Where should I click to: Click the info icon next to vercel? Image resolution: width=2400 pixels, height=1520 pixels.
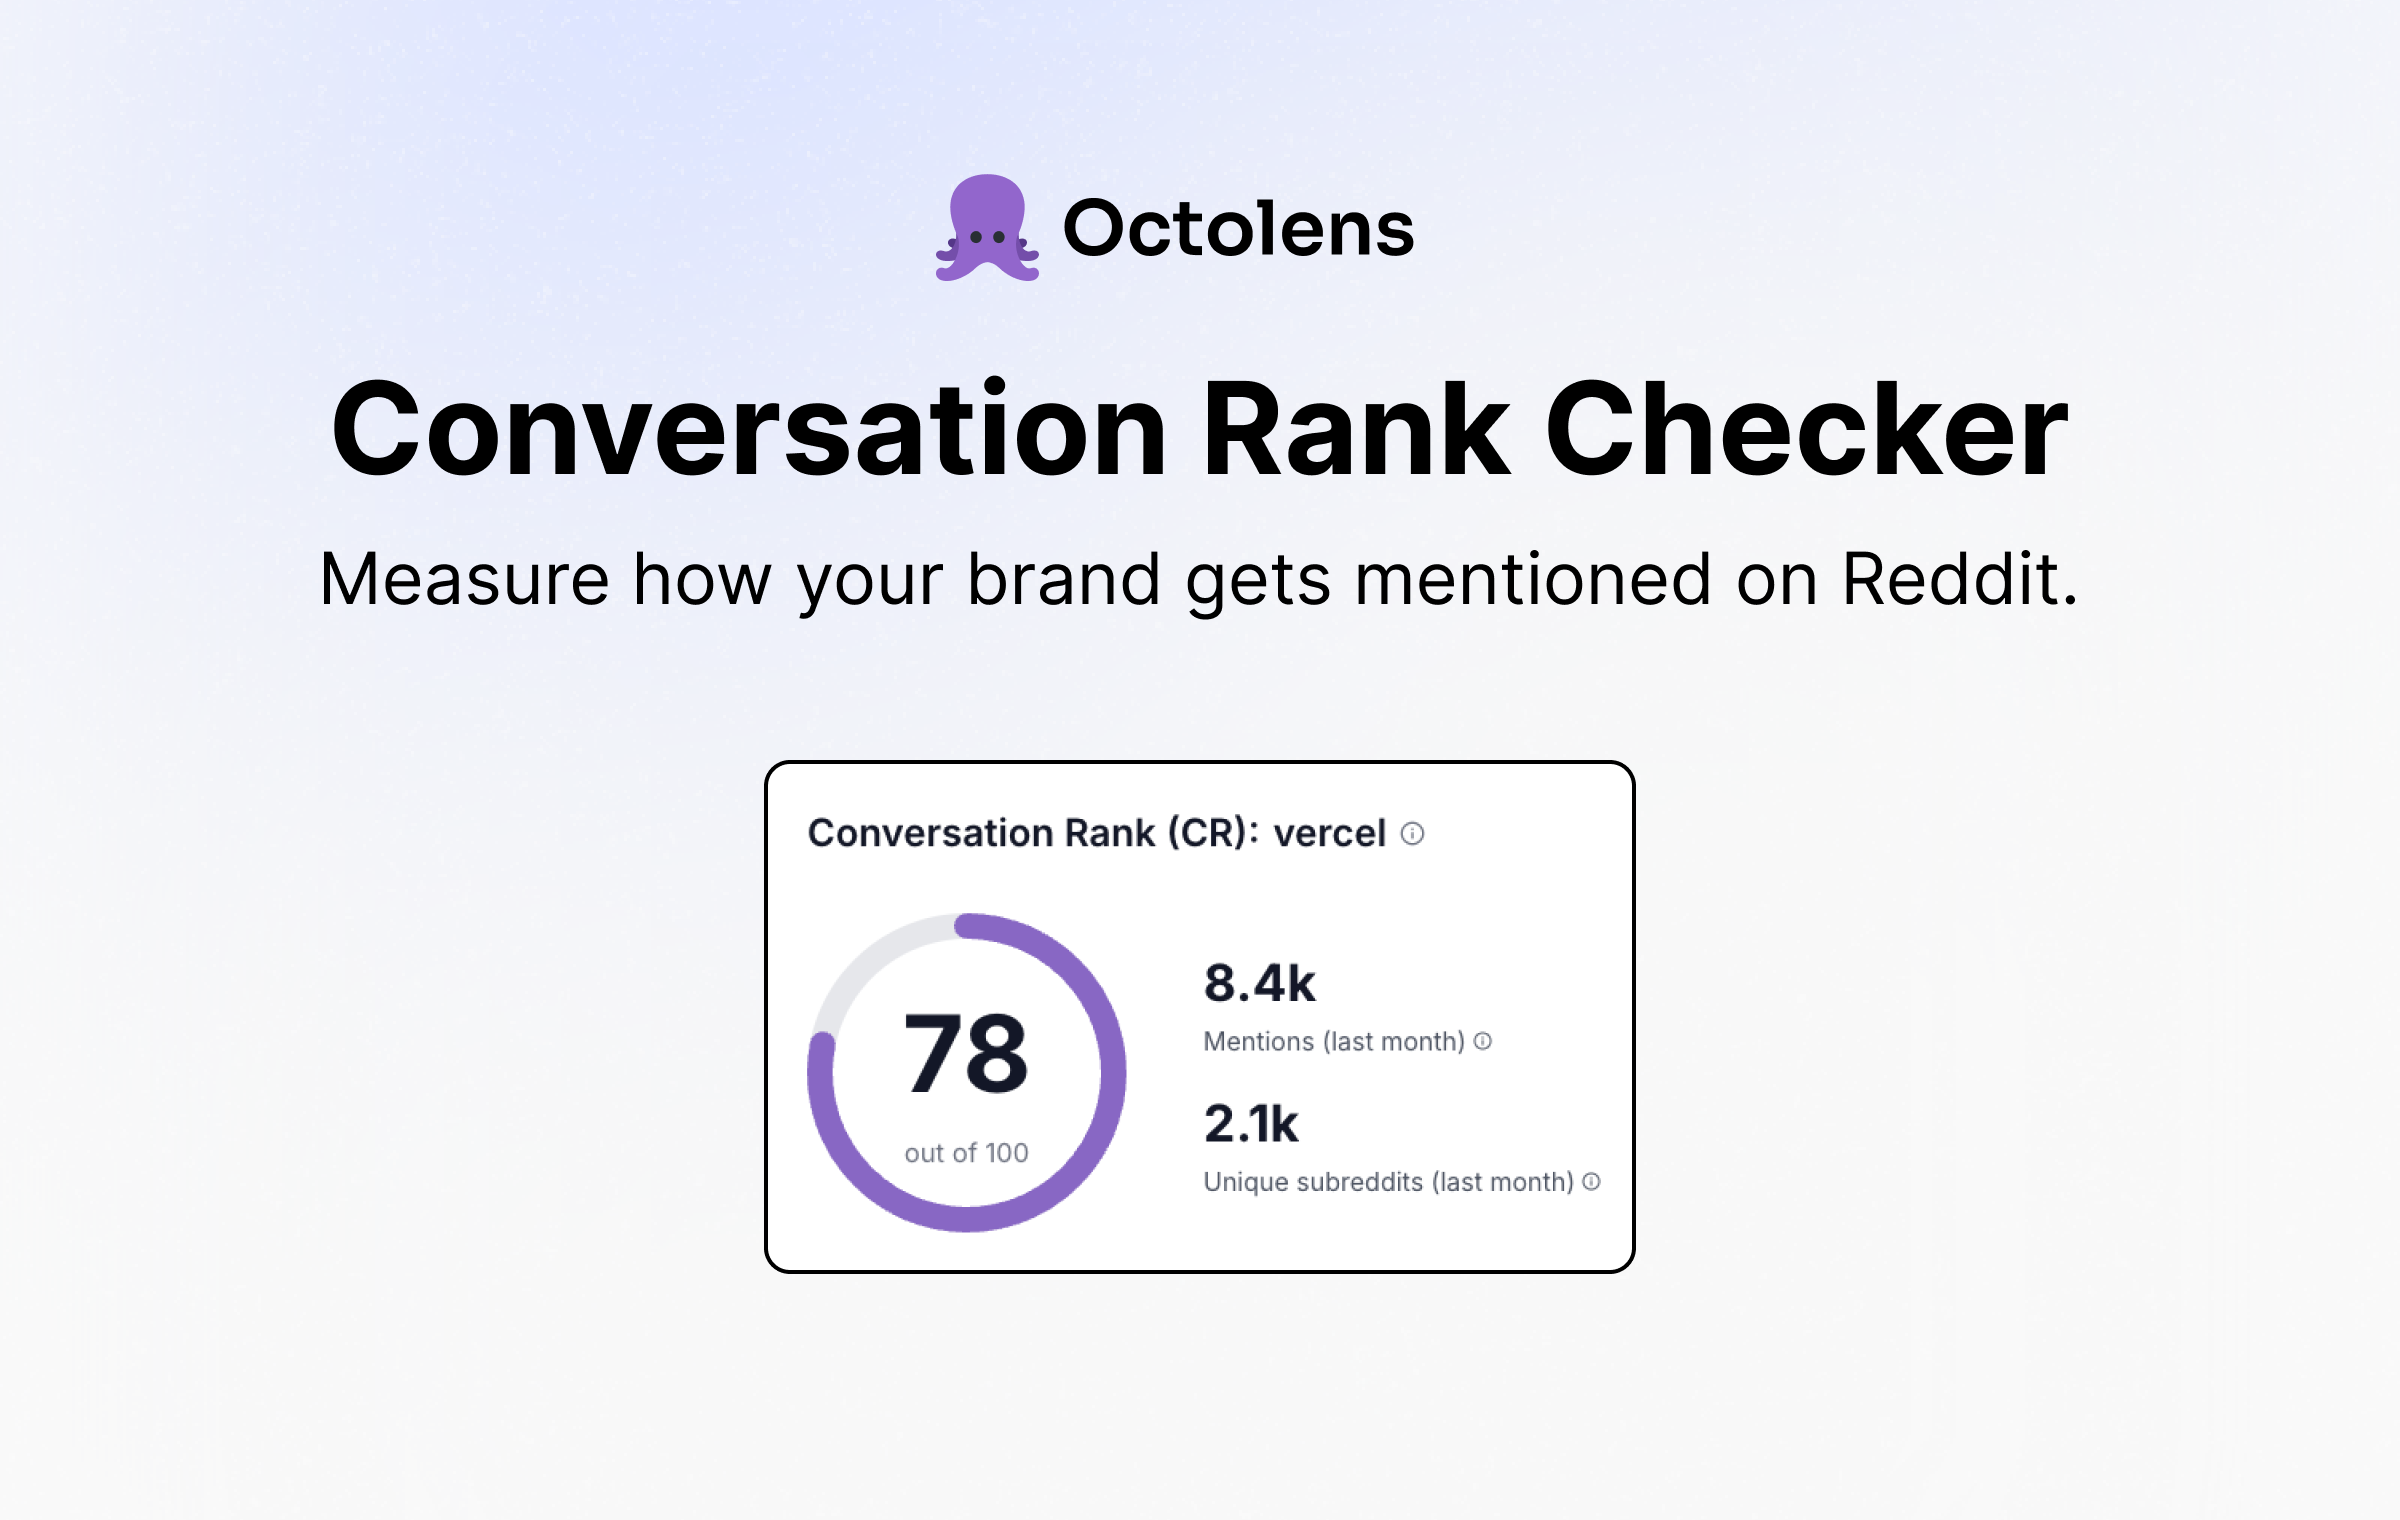(1412, 834)
